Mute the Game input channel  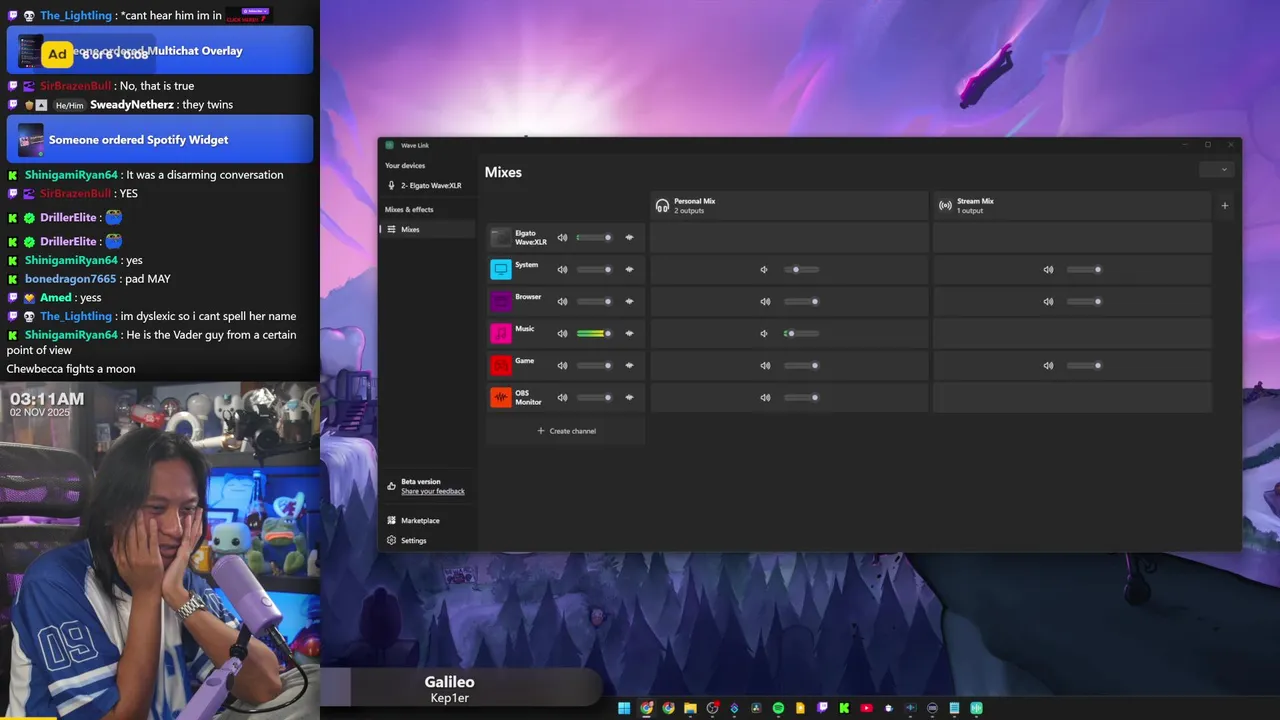[562, 365]
